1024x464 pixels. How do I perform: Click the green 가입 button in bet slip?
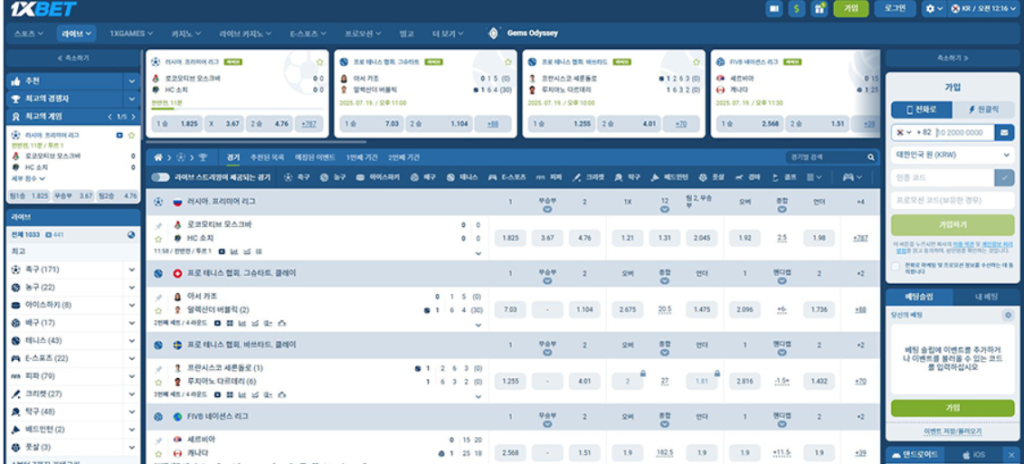pos(952,408)
